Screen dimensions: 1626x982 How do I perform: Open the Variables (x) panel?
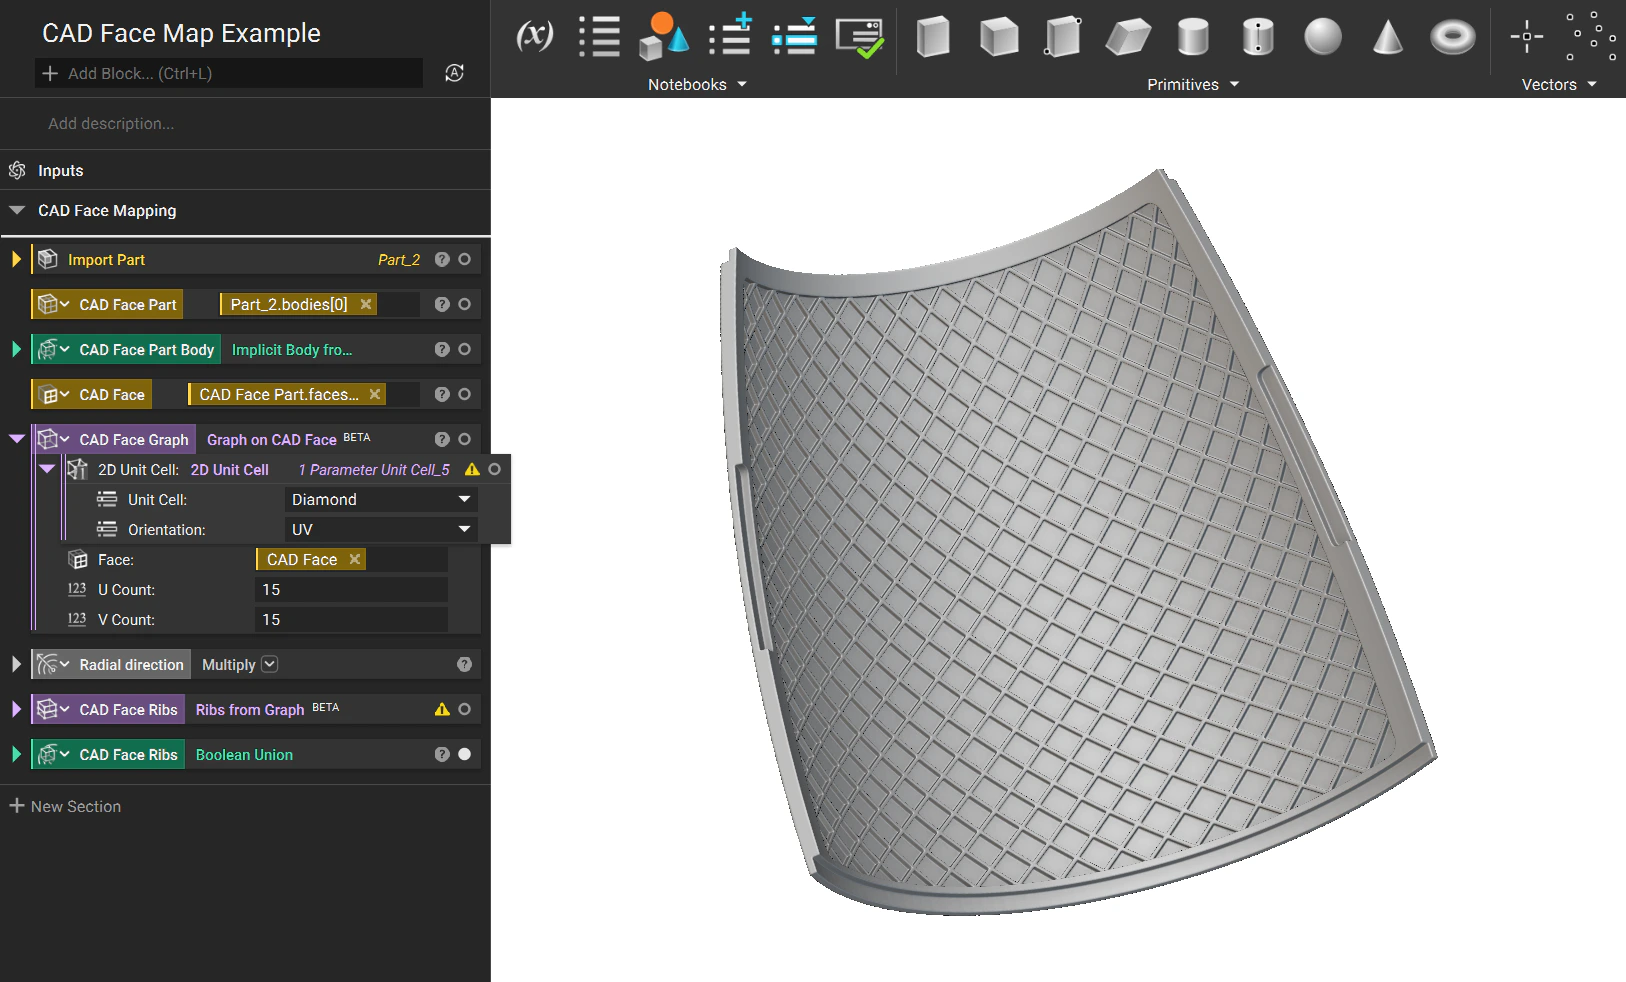tap(534, 35)
